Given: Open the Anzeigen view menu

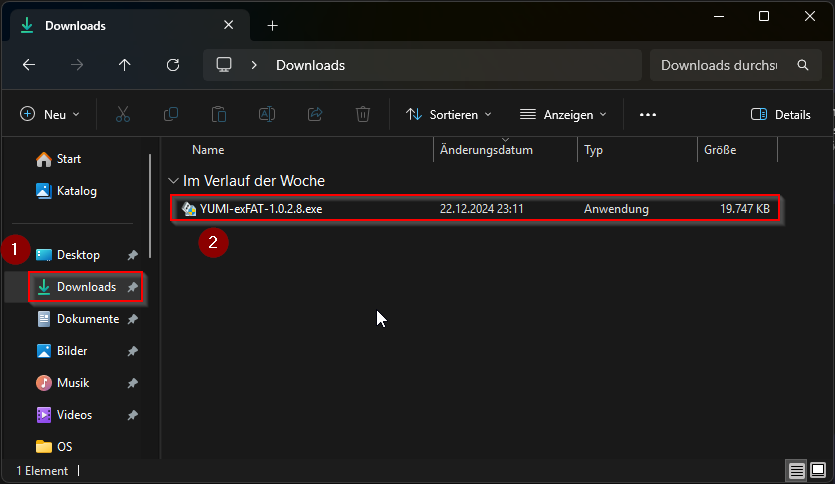Looking at the screenshot, I should click(x=564, y=114).
